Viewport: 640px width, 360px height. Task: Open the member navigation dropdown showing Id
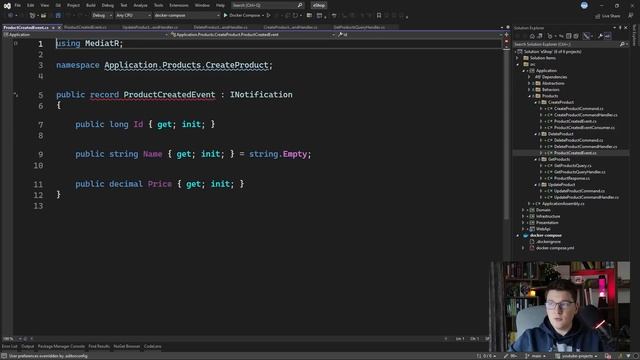[420, 35]
